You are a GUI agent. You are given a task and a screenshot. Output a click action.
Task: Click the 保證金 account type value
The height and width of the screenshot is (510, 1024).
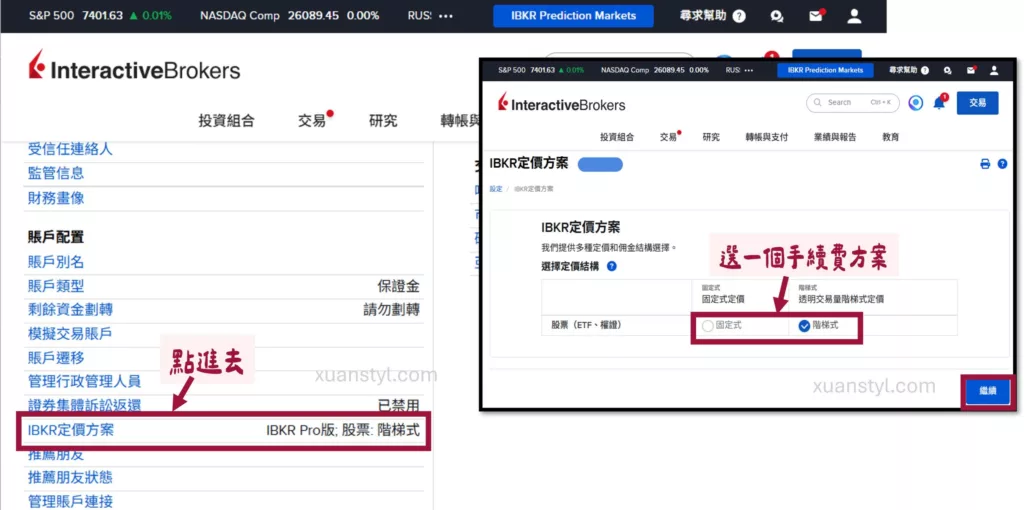pyautogui.click(x=398, y=286)
